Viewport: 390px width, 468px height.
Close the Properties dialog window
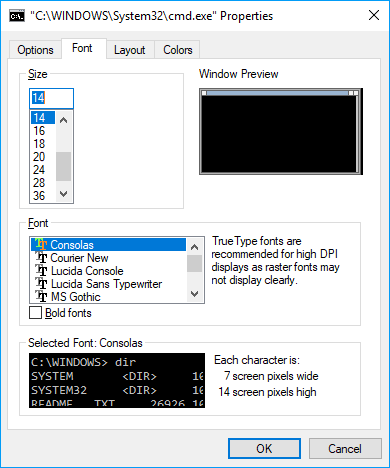374,15
